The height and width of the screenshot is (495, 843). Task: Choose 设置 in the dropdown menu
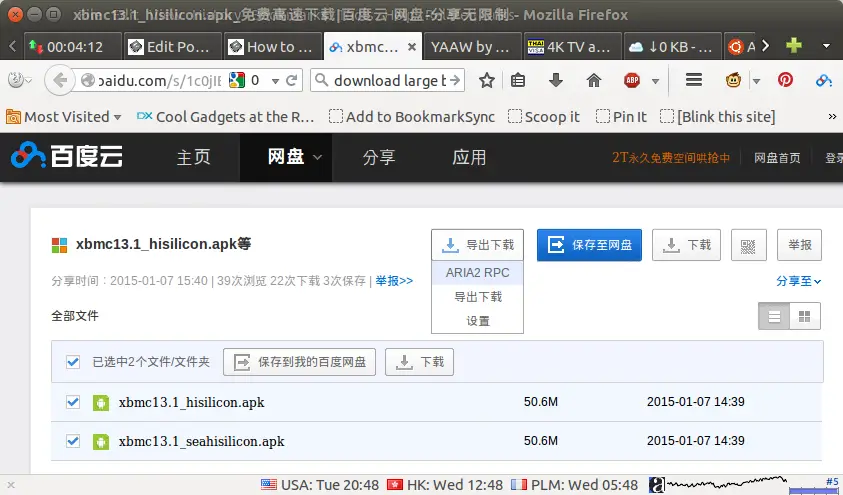click(x=477, y=321)
